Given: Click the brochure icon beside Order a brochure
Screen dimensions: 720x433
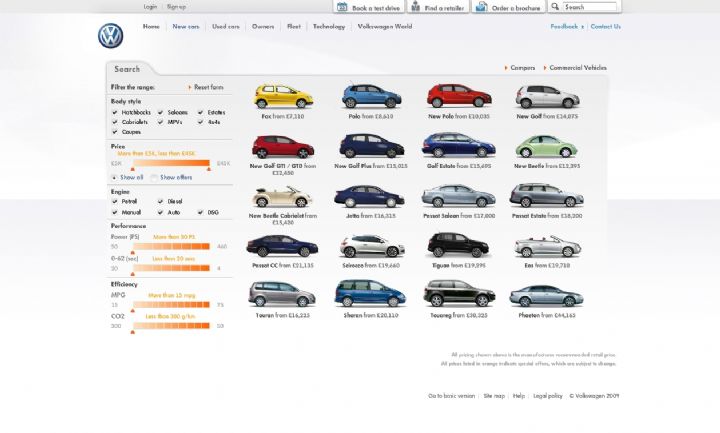Looking at the screenshot, I should (x=481, y=6).
